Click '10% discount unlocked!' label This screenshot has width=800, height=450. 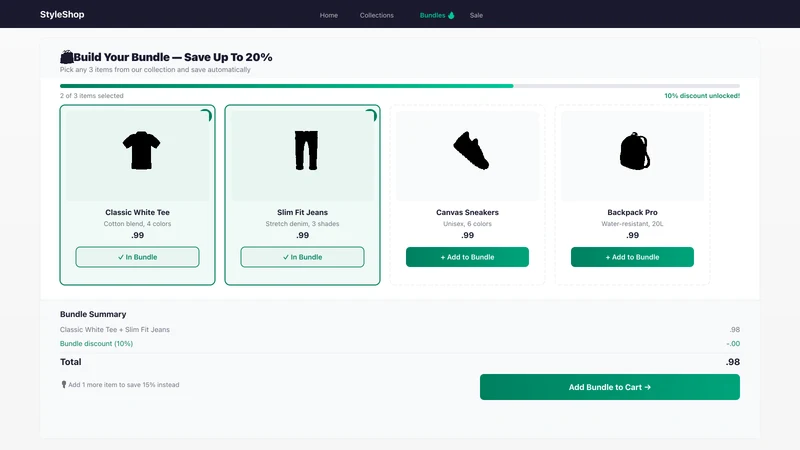click(x=702, y=96)
